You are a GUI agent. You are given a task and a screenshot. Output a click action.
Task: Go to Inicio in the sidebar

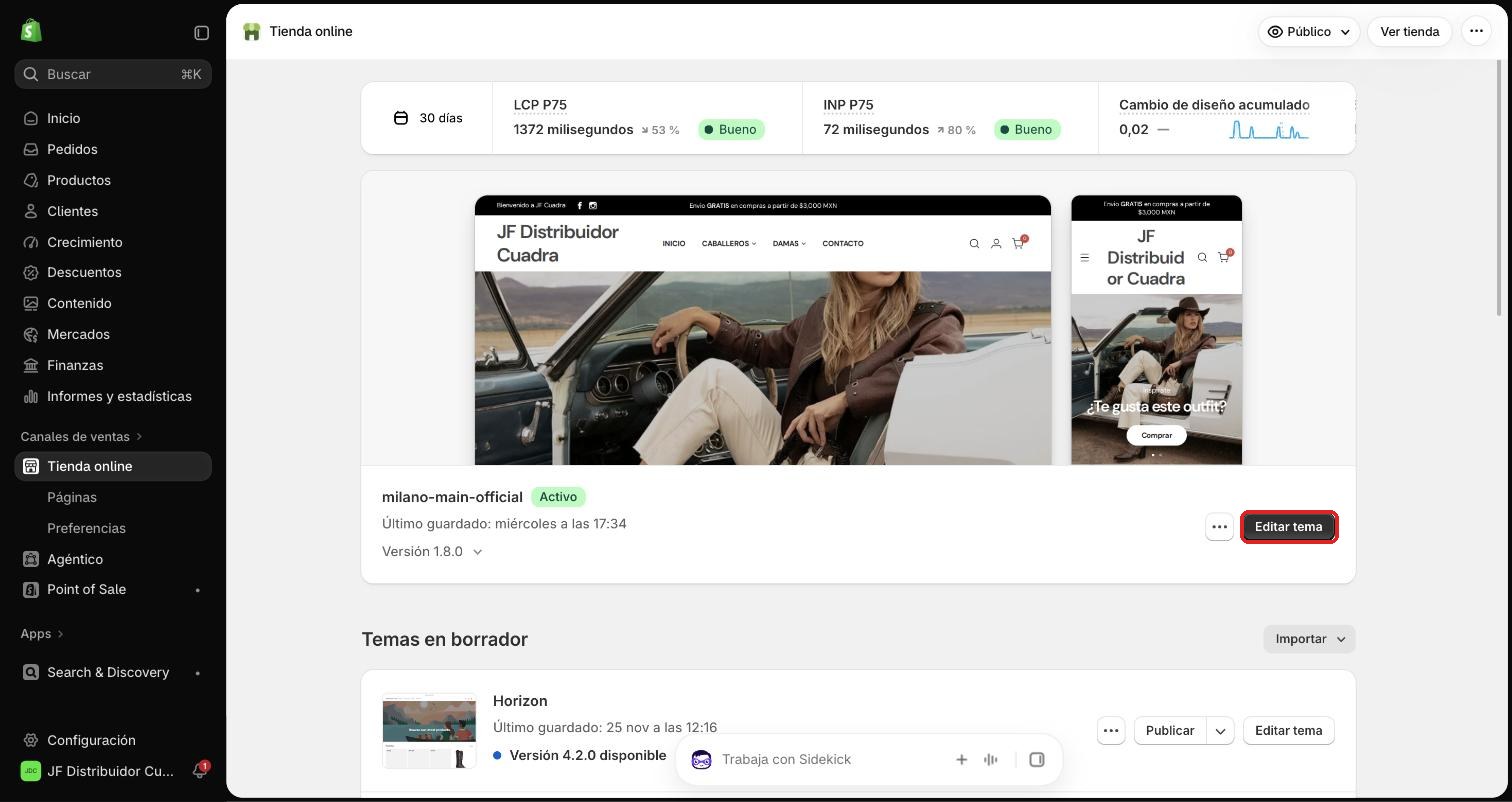pos(113,118)
